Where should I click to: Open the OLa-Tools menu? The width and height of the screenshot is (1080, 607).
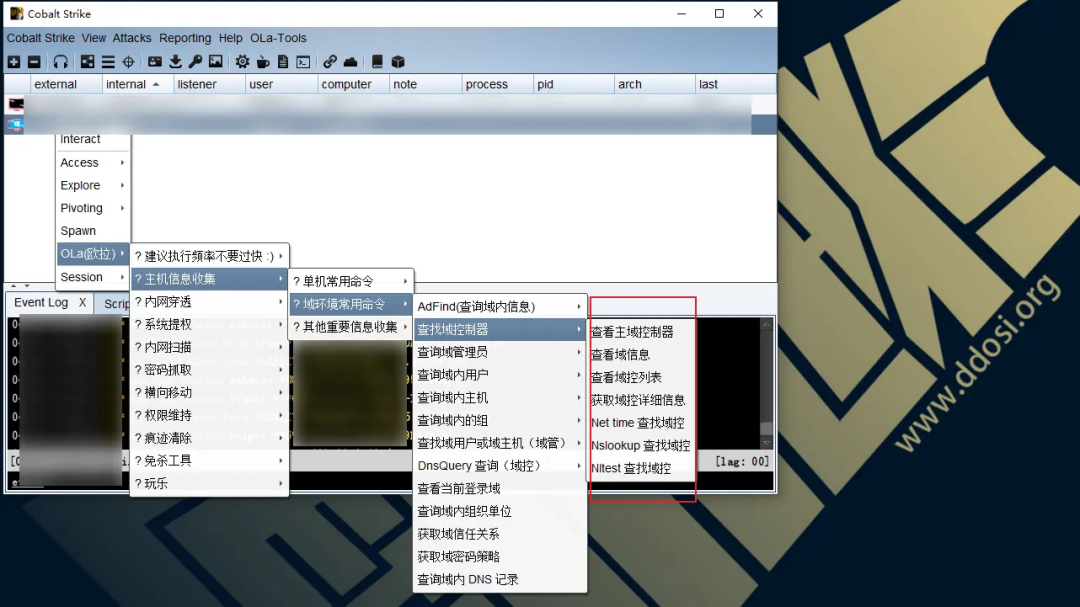278,38
